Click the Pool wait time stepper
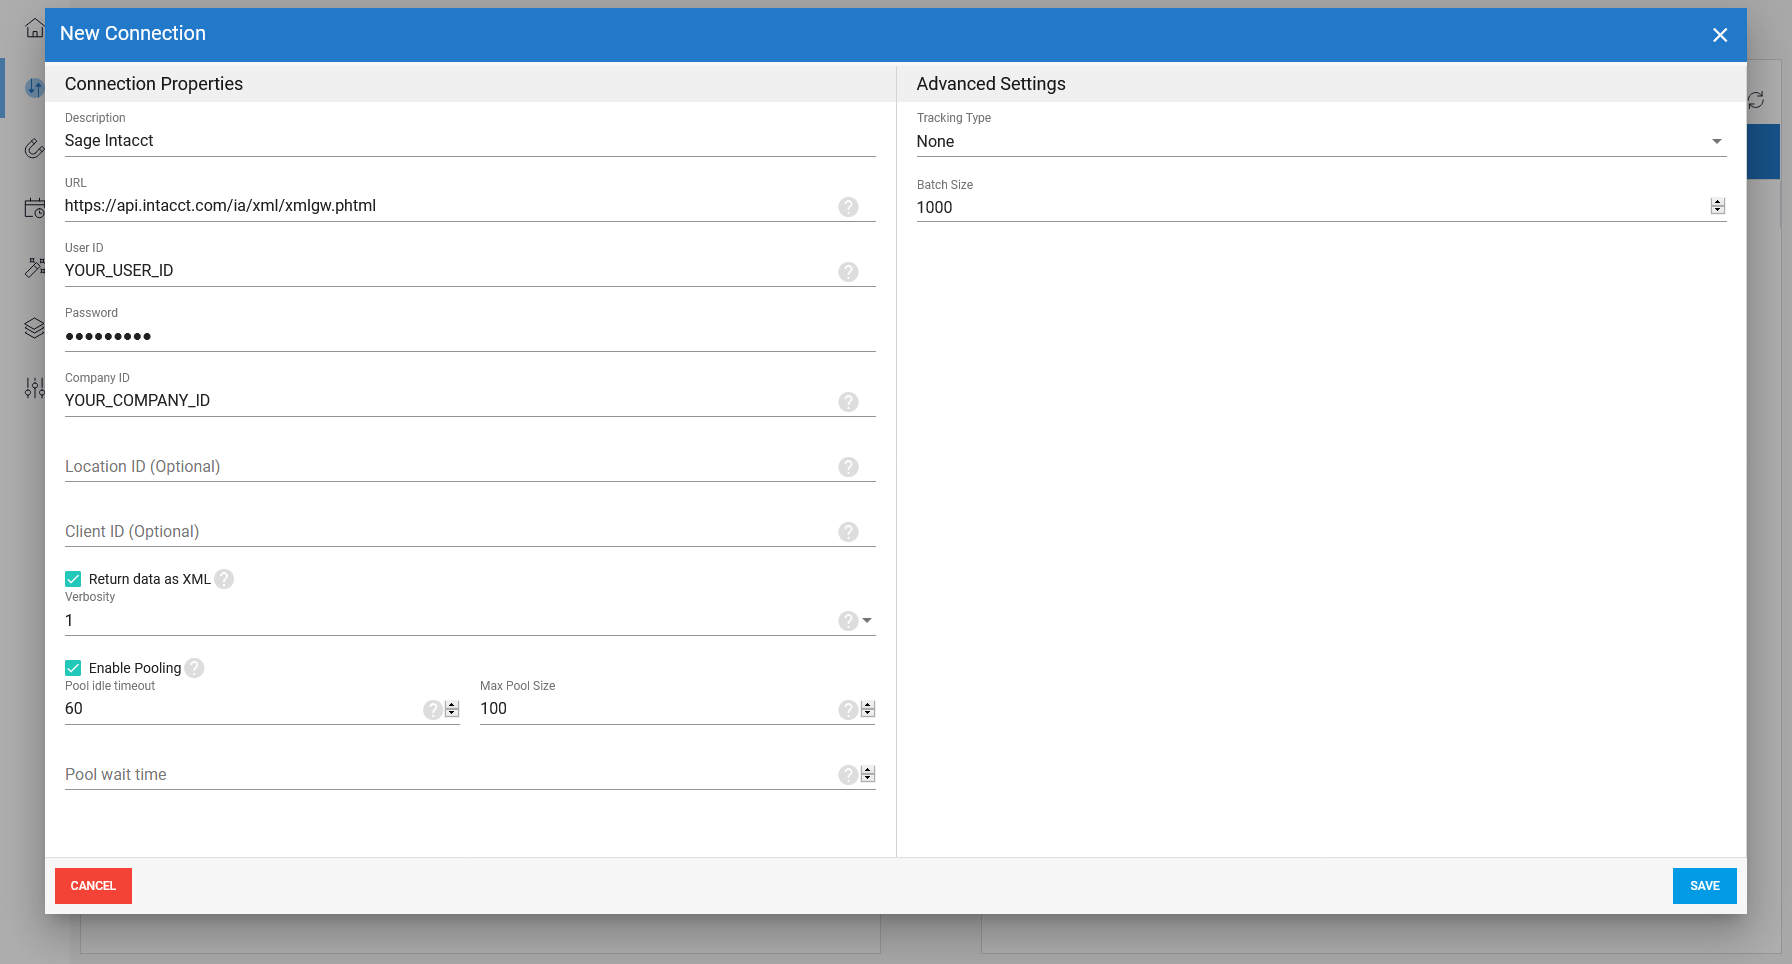1792x964 pixels. (x=868, y=774)
